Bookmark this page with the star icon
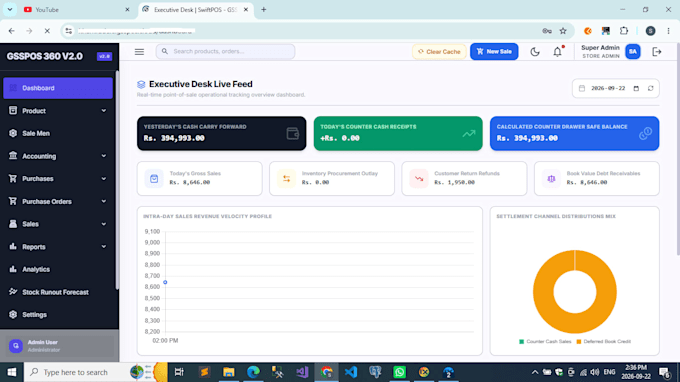680x382 pixels. click(x=563, y=31)
